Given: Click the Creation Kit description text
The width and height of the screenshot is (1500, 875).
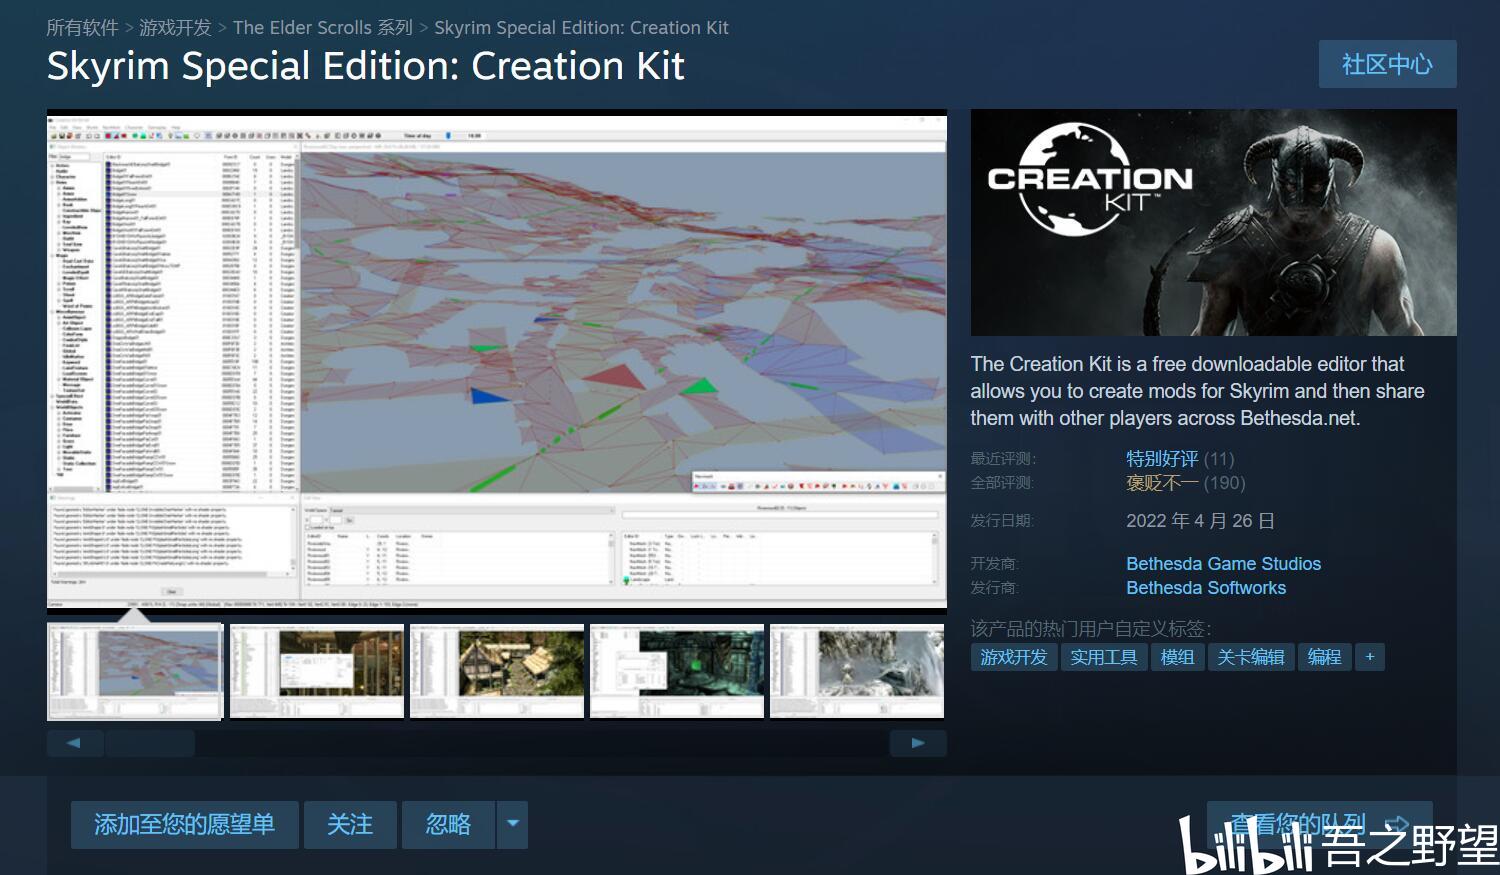Looking at the screenshot, I should 1198,391.
